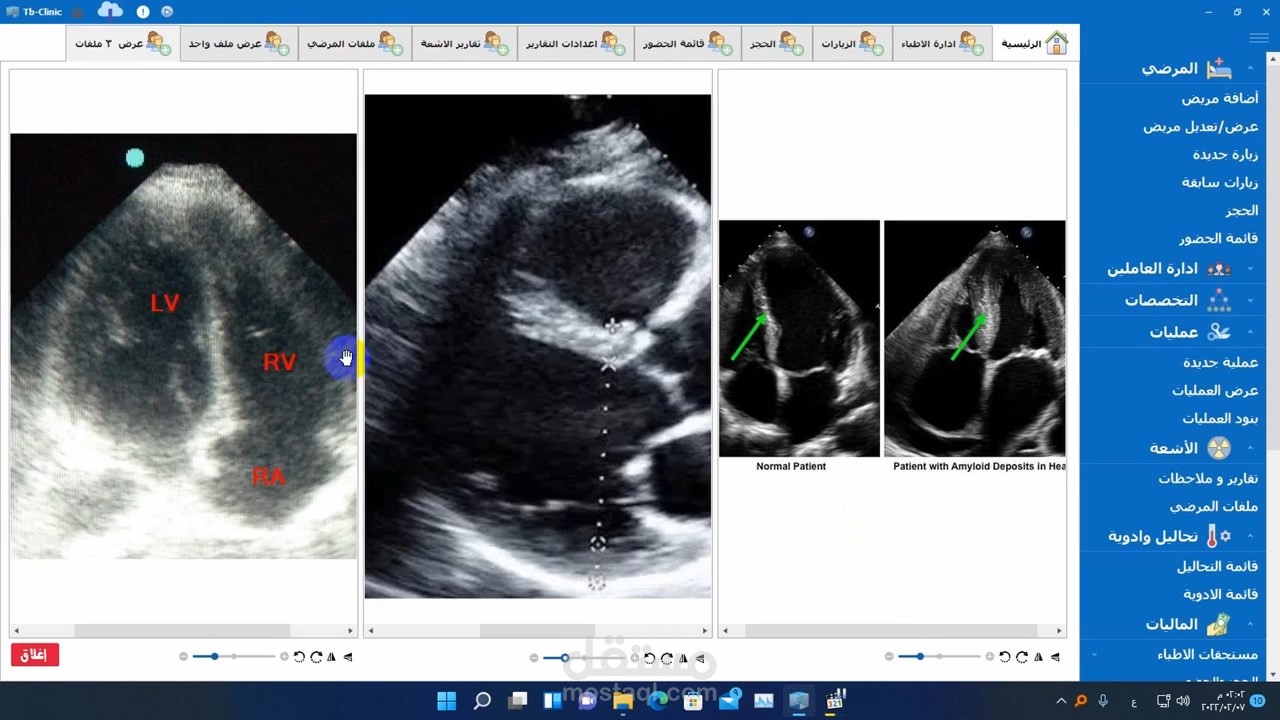Switch to الحجز tab

[x=778, y=44]
